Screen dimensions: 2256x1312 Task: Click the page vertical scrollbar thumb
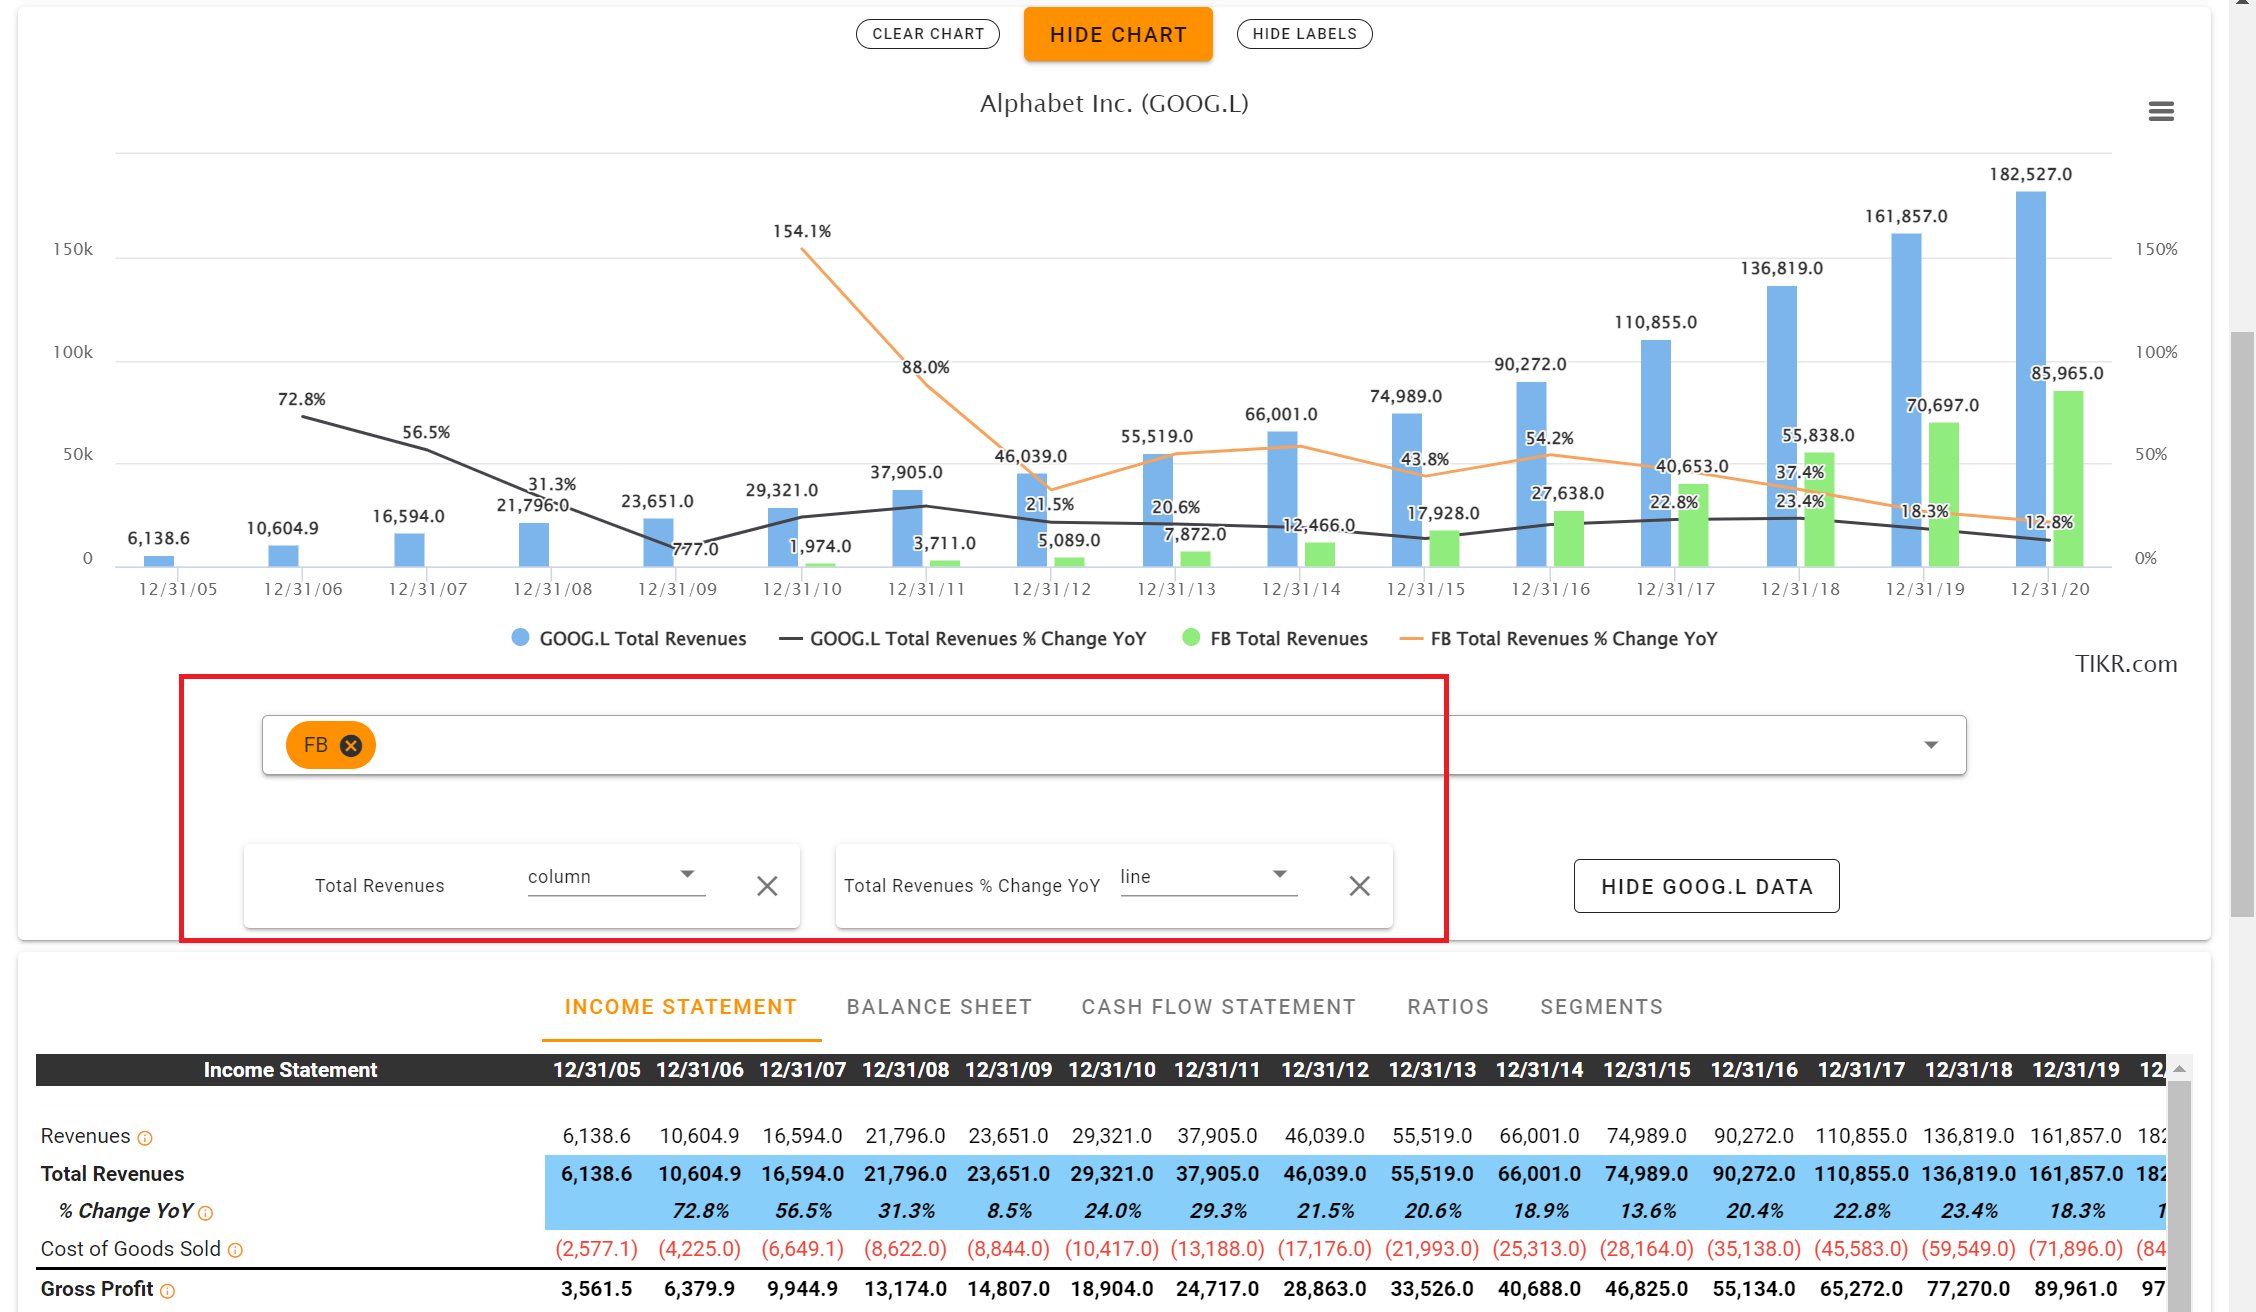(2242, 624)
